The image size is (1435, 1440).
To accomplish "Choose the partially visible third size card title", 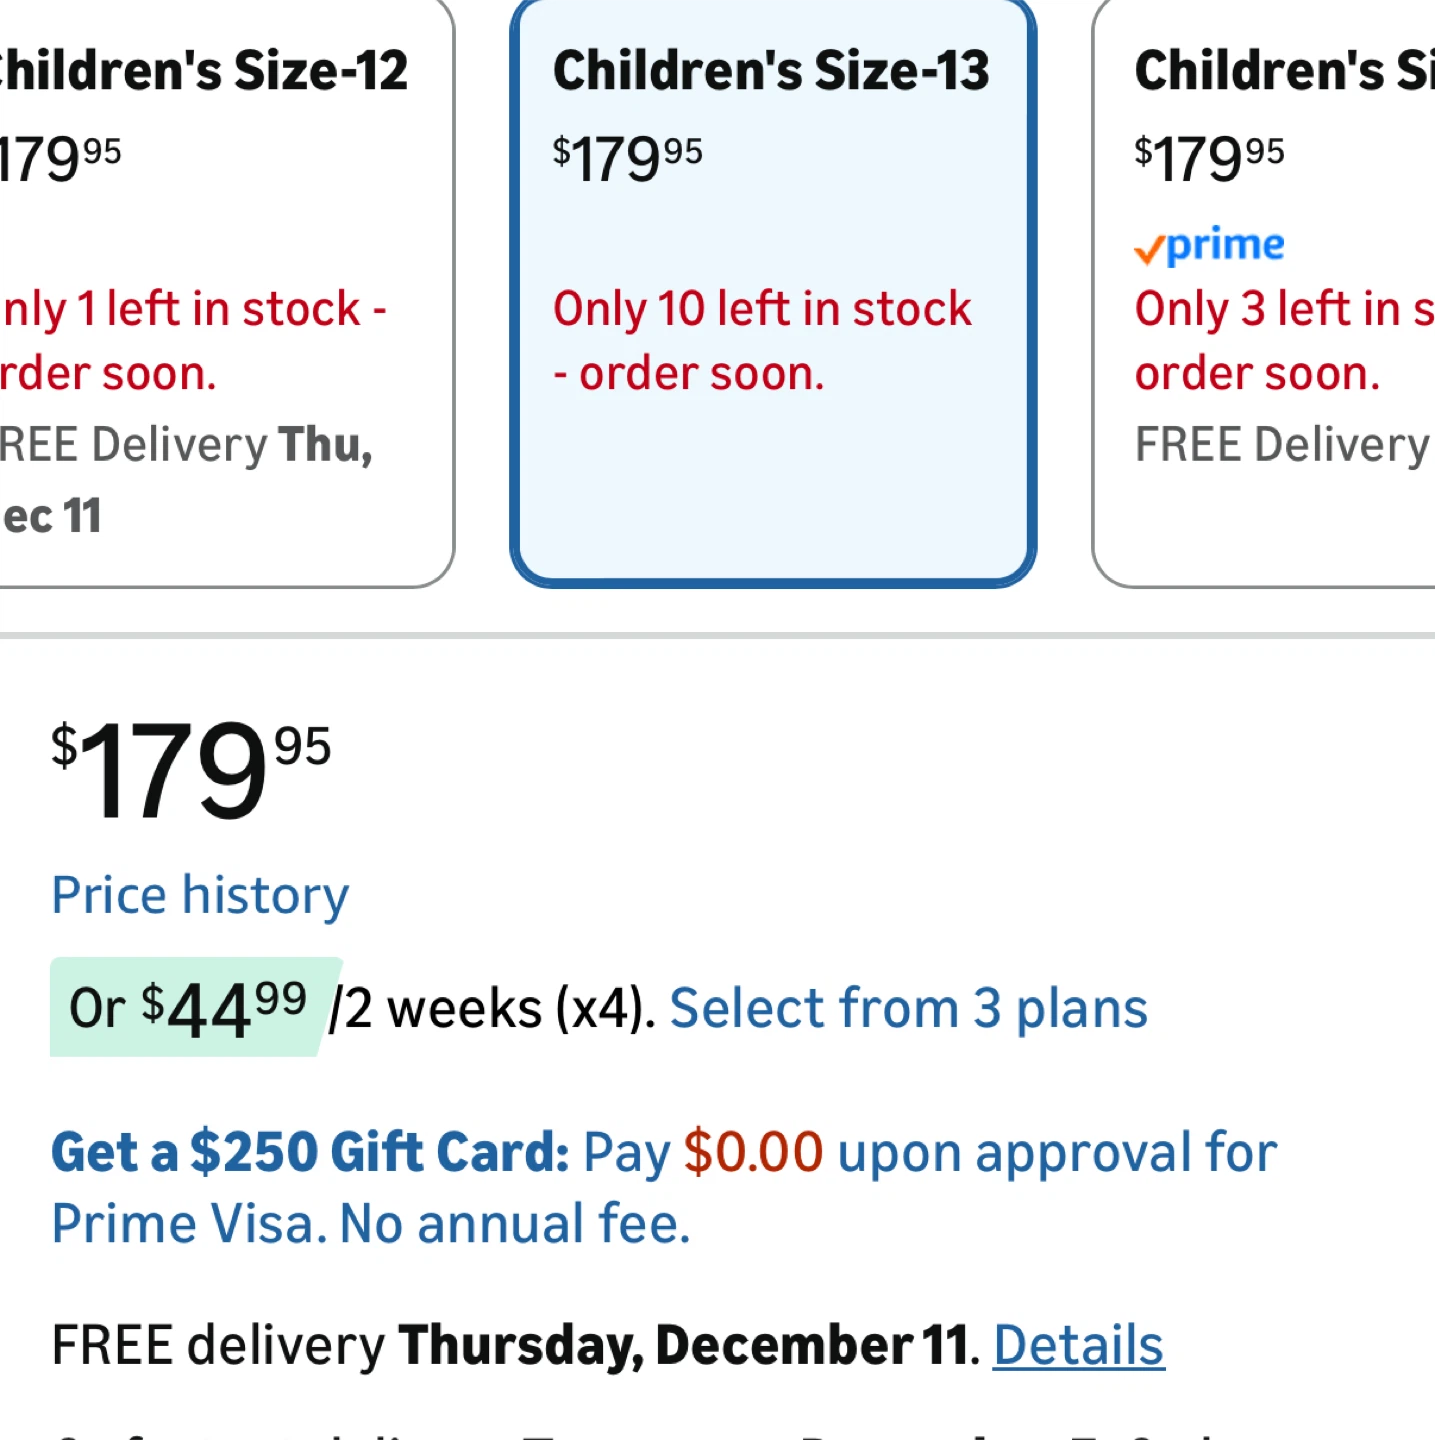I will (x=1283, y=72).
